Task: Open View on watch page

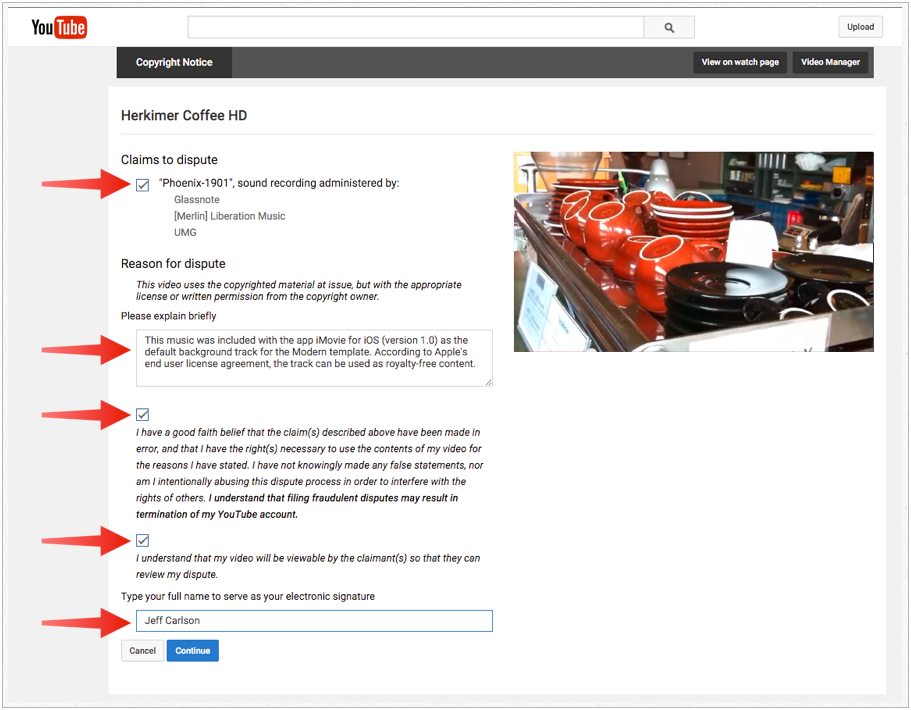Action: [740, 62]
